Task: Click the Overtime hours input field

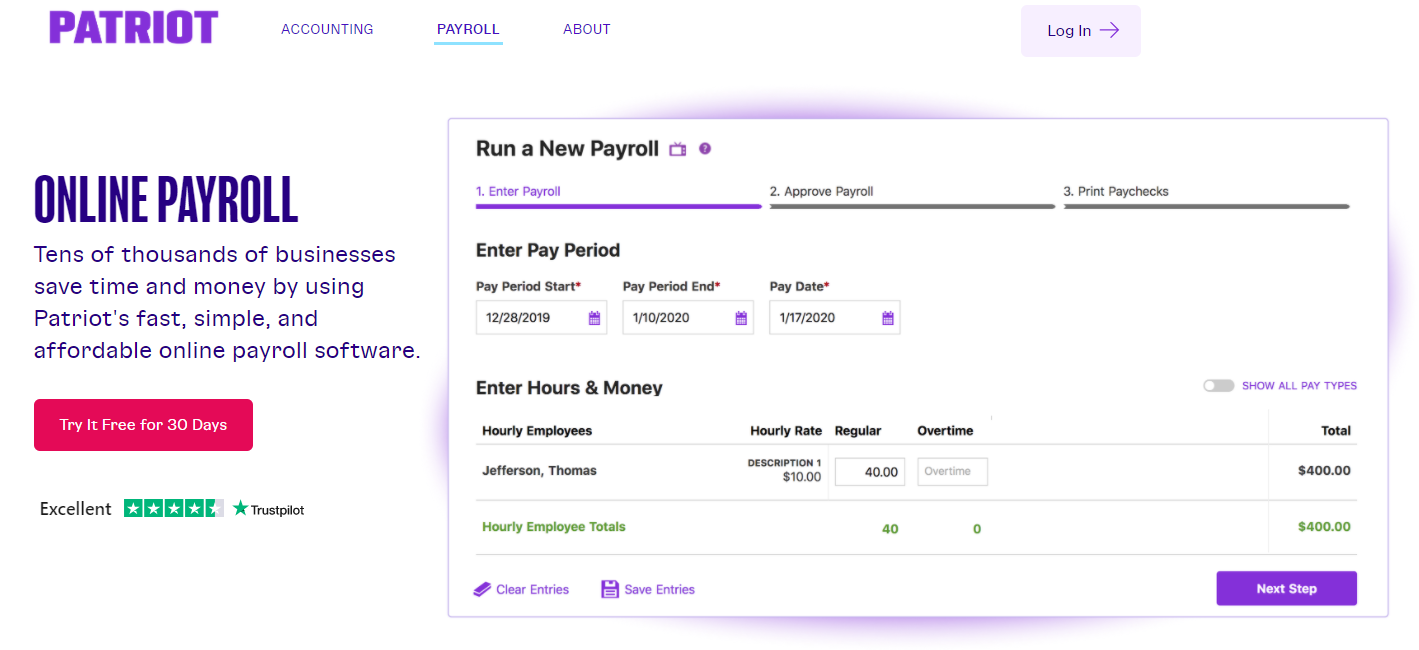Action: click(x=952, y=472)
